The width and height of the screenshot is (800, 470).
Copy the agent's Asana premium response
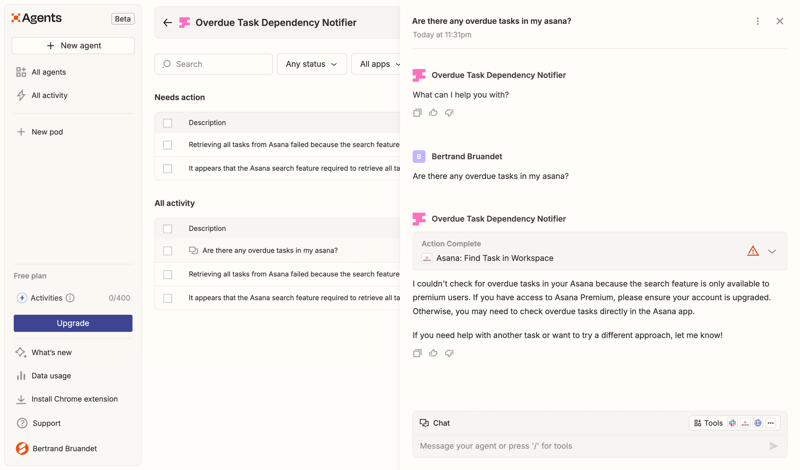click(x=417, y=353)
